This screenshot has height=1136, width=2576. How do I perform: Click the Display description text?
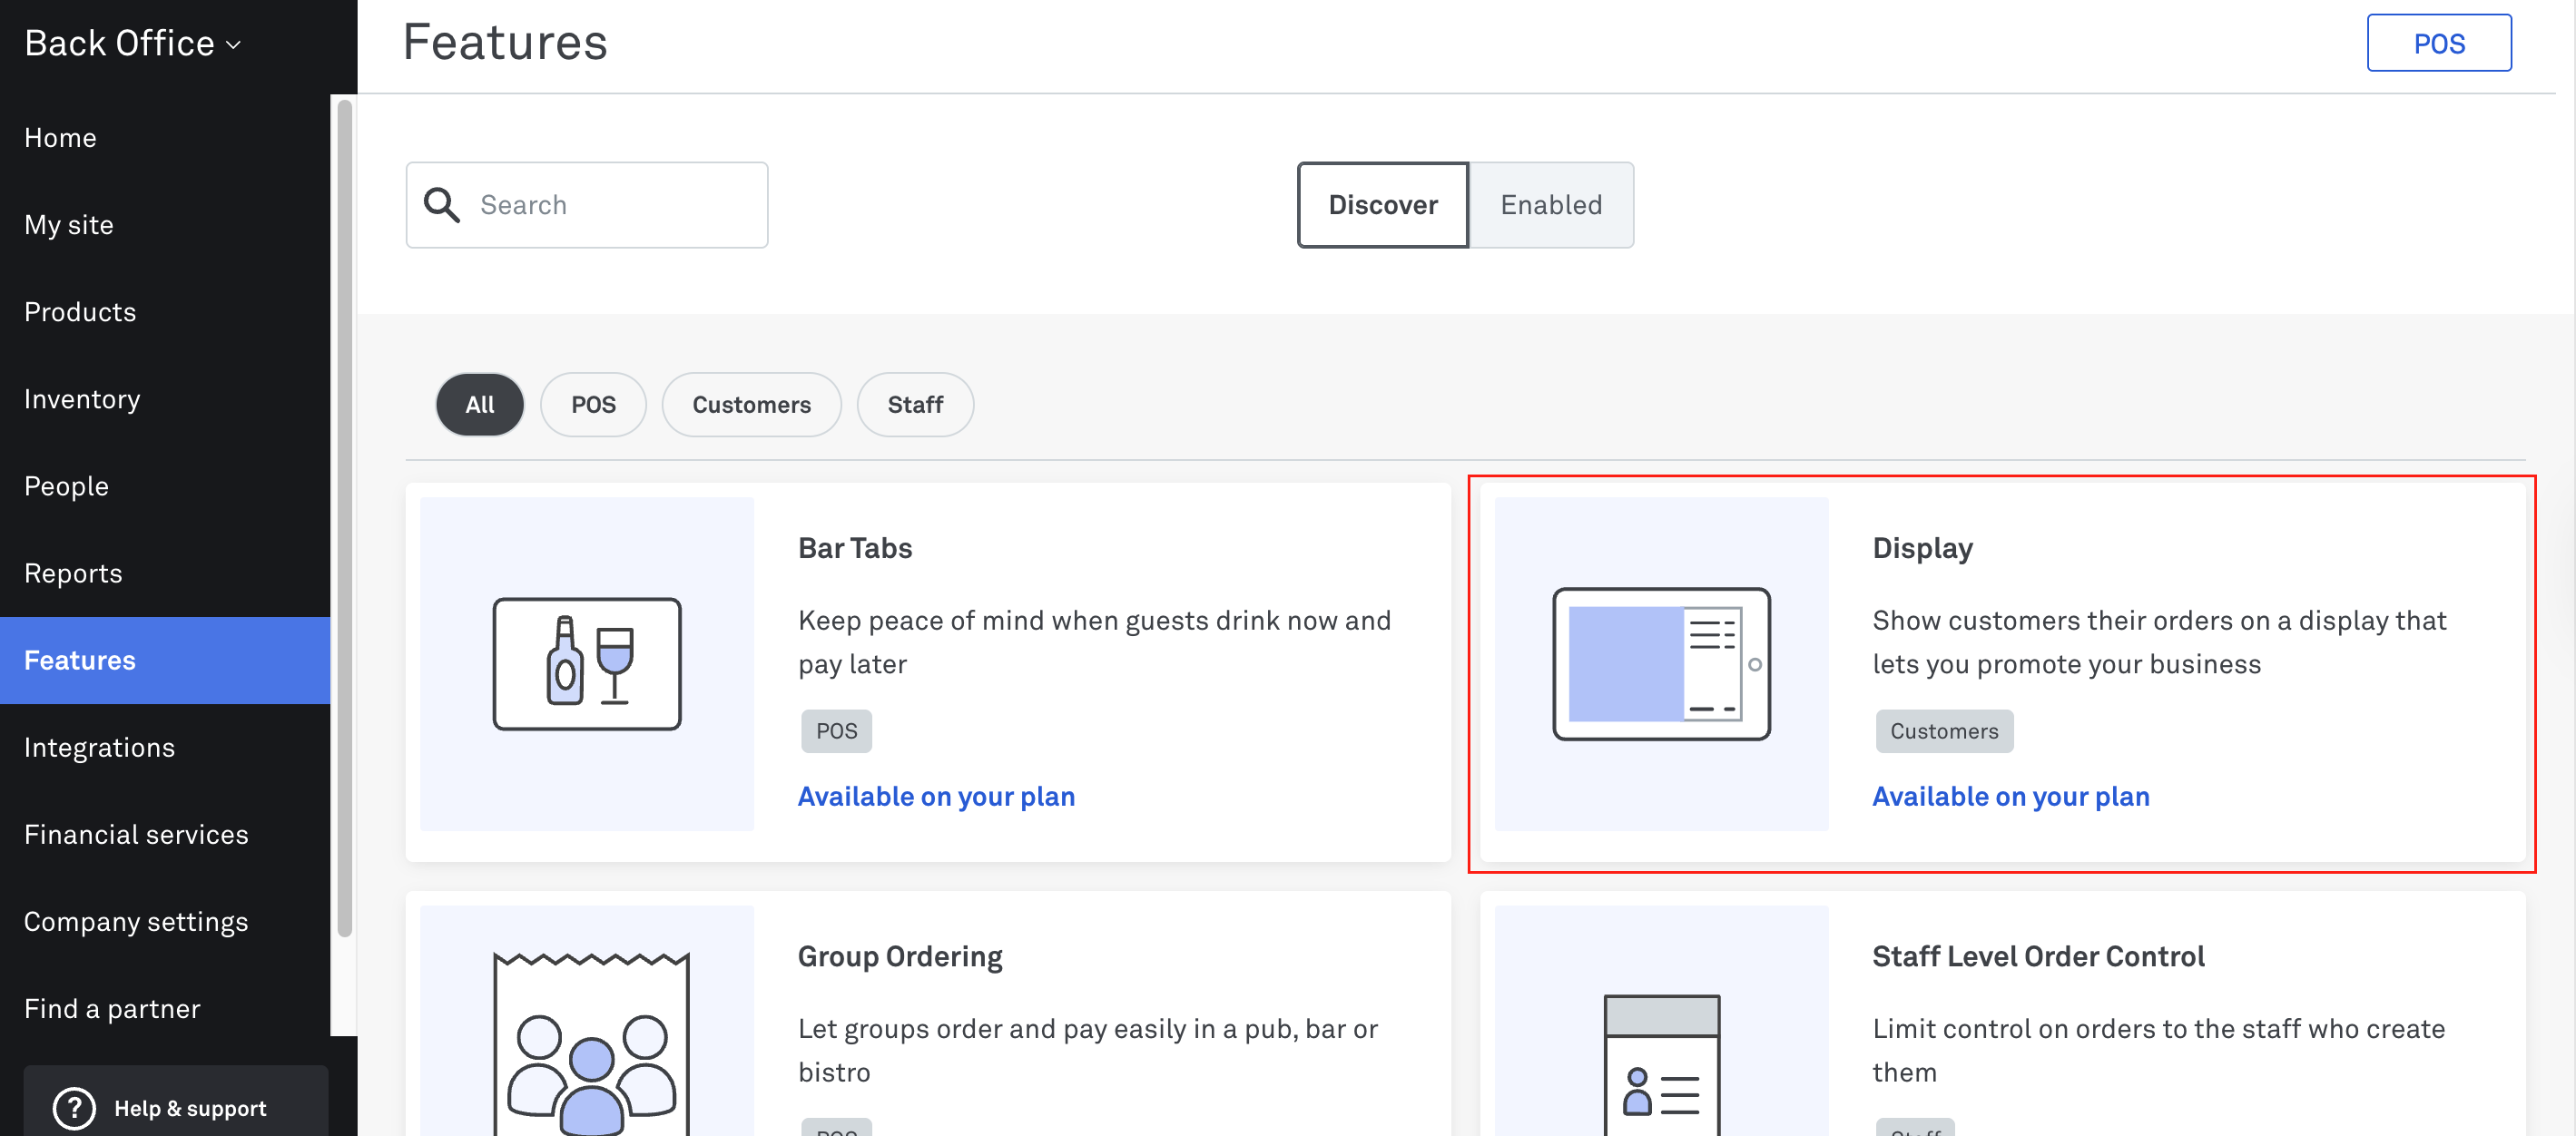[2159, 642]
